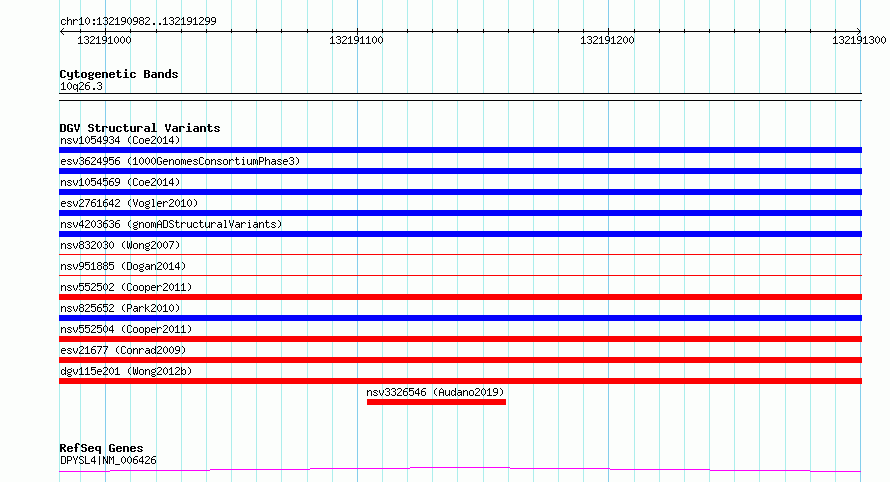Select the blue bar for nsv1054934
This screenshot has height=482, width=890.
tap(460, 150)
